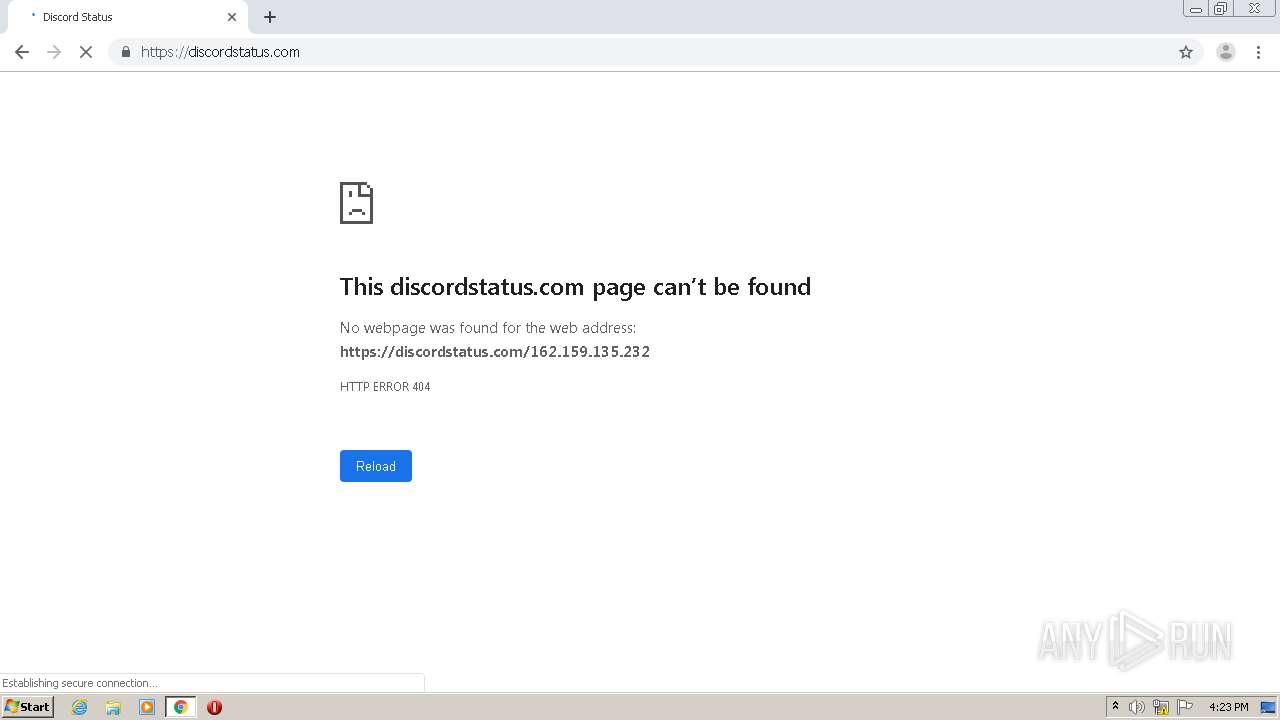Open the network tray icon
Viewport: 1280px width, 720px height.
click(1161, 707)
